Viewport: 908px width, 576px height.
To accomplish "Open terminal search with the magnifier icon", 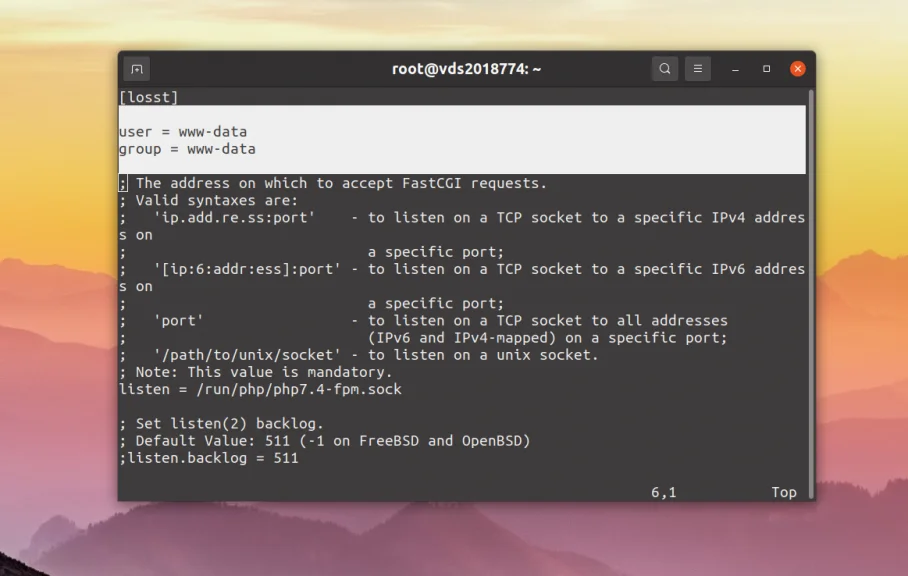I will (665, 69).
